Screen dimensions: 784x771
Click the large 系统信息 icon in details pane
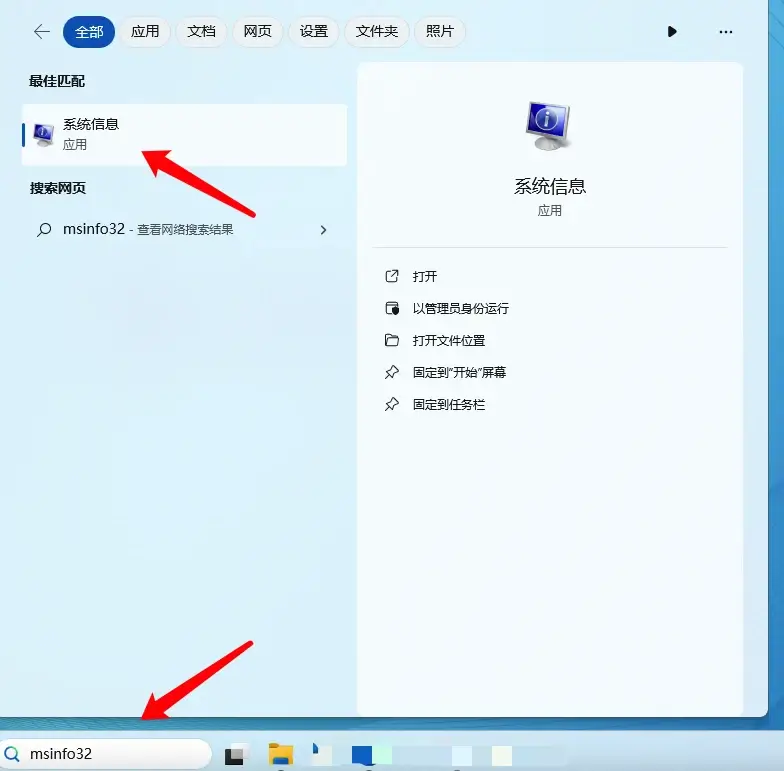[548, 126]
